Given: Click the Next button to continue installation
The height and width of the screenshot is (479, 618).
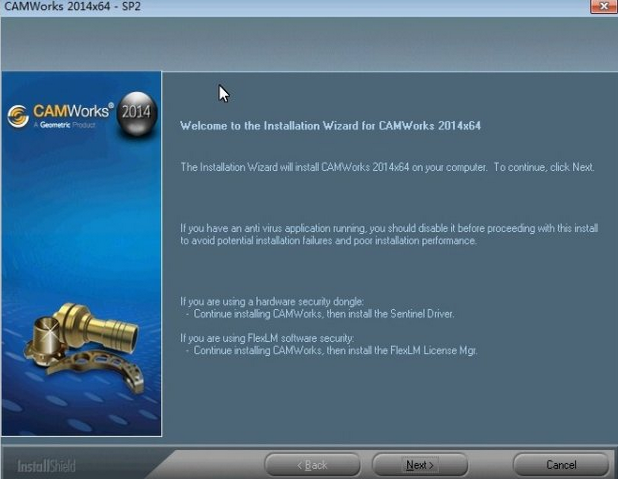Looking at the screenshot, I should click(420, 465).
